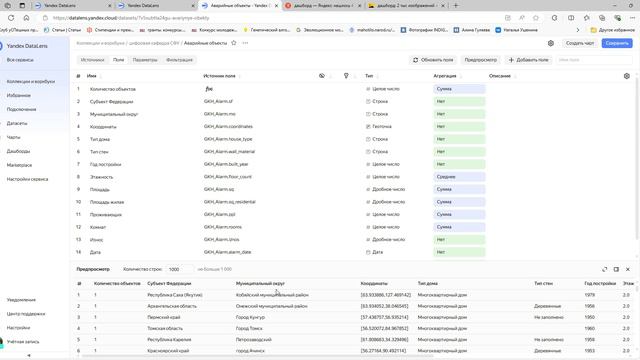Open the aggregation dropdown Нет for Субъект Федерации

point(459,101)
